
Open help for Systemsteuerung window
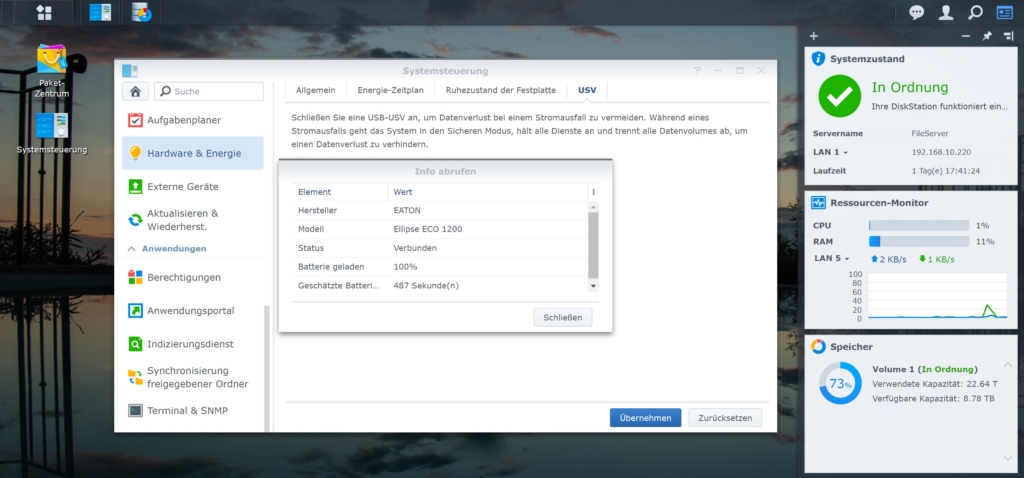(697, 71)
